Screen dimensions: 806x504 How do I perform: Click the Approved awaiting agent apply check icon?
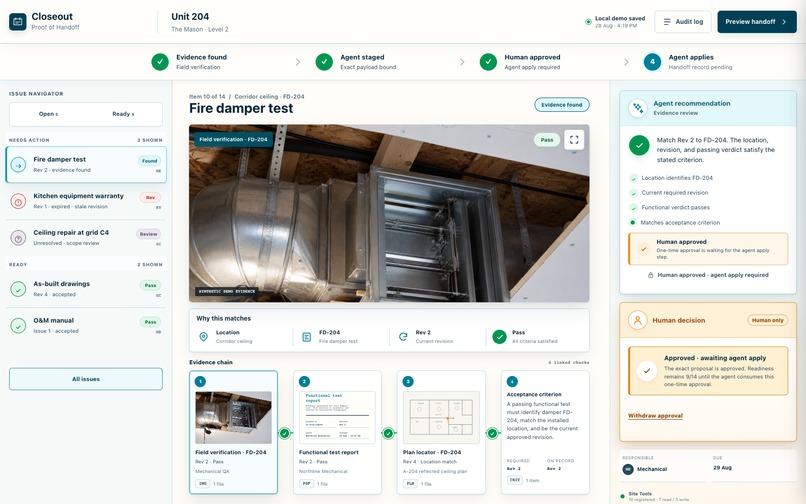coord(647,371)
